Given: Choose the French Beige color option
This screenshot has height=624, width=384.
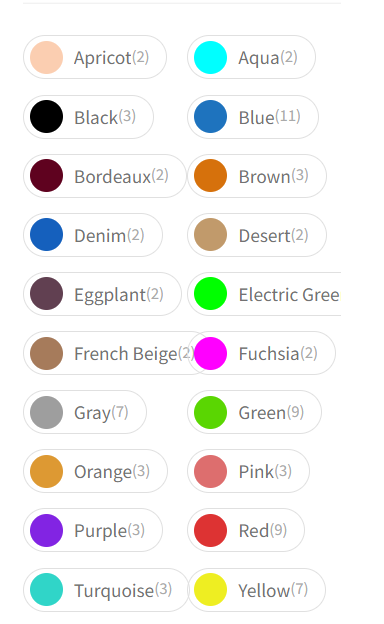Looking at the screenshot, I should point(115,353).
